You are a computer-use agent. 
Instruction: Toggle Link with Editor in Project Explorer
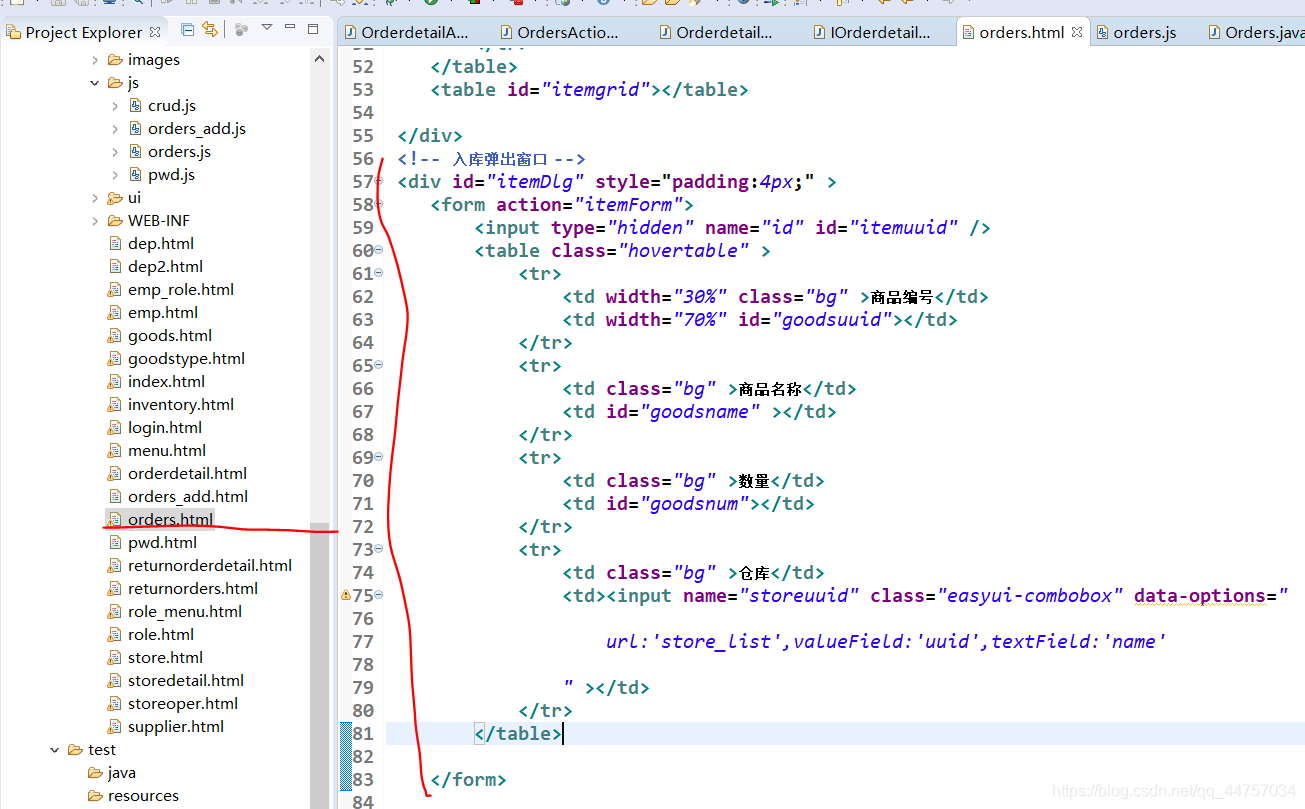click(210, 30)
